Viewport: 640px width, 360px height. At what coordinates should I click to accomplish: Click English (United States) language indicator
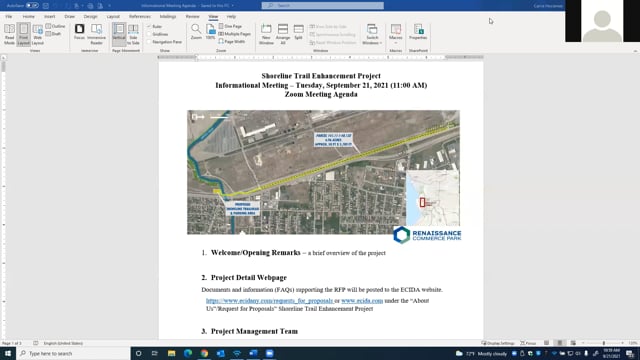(x=63, y=343)
